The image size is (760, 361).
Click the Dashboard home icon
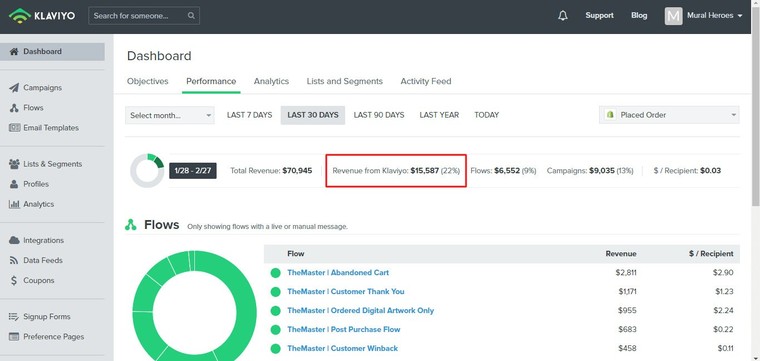point(14,51)
